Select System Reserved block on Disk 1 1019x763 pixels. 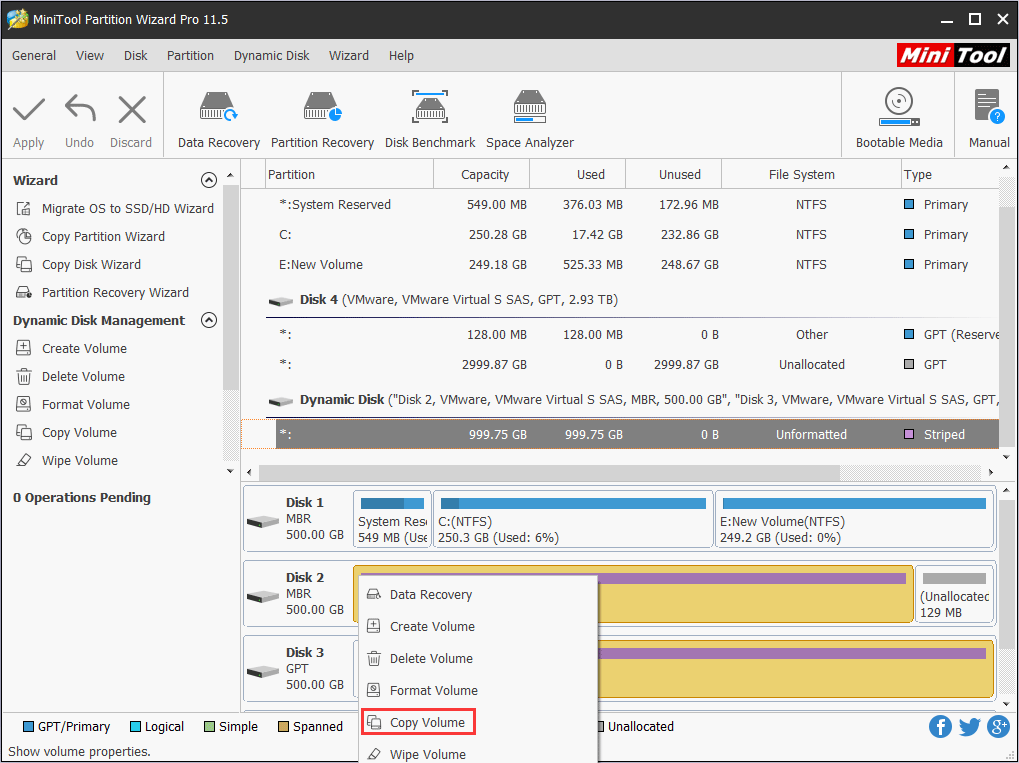pyautogui.click(x=393, y=520)
